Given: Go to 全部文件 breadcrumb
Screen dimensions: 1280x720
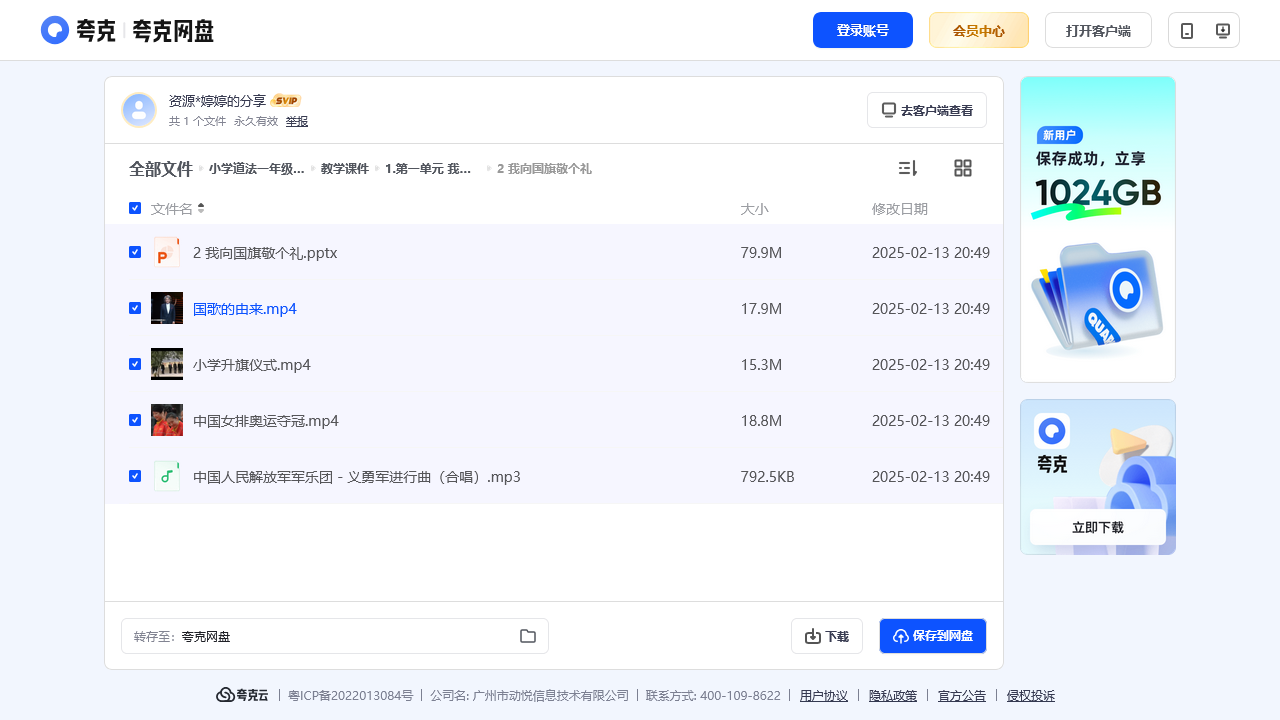Looking at the screenshot, I should 161,169.
